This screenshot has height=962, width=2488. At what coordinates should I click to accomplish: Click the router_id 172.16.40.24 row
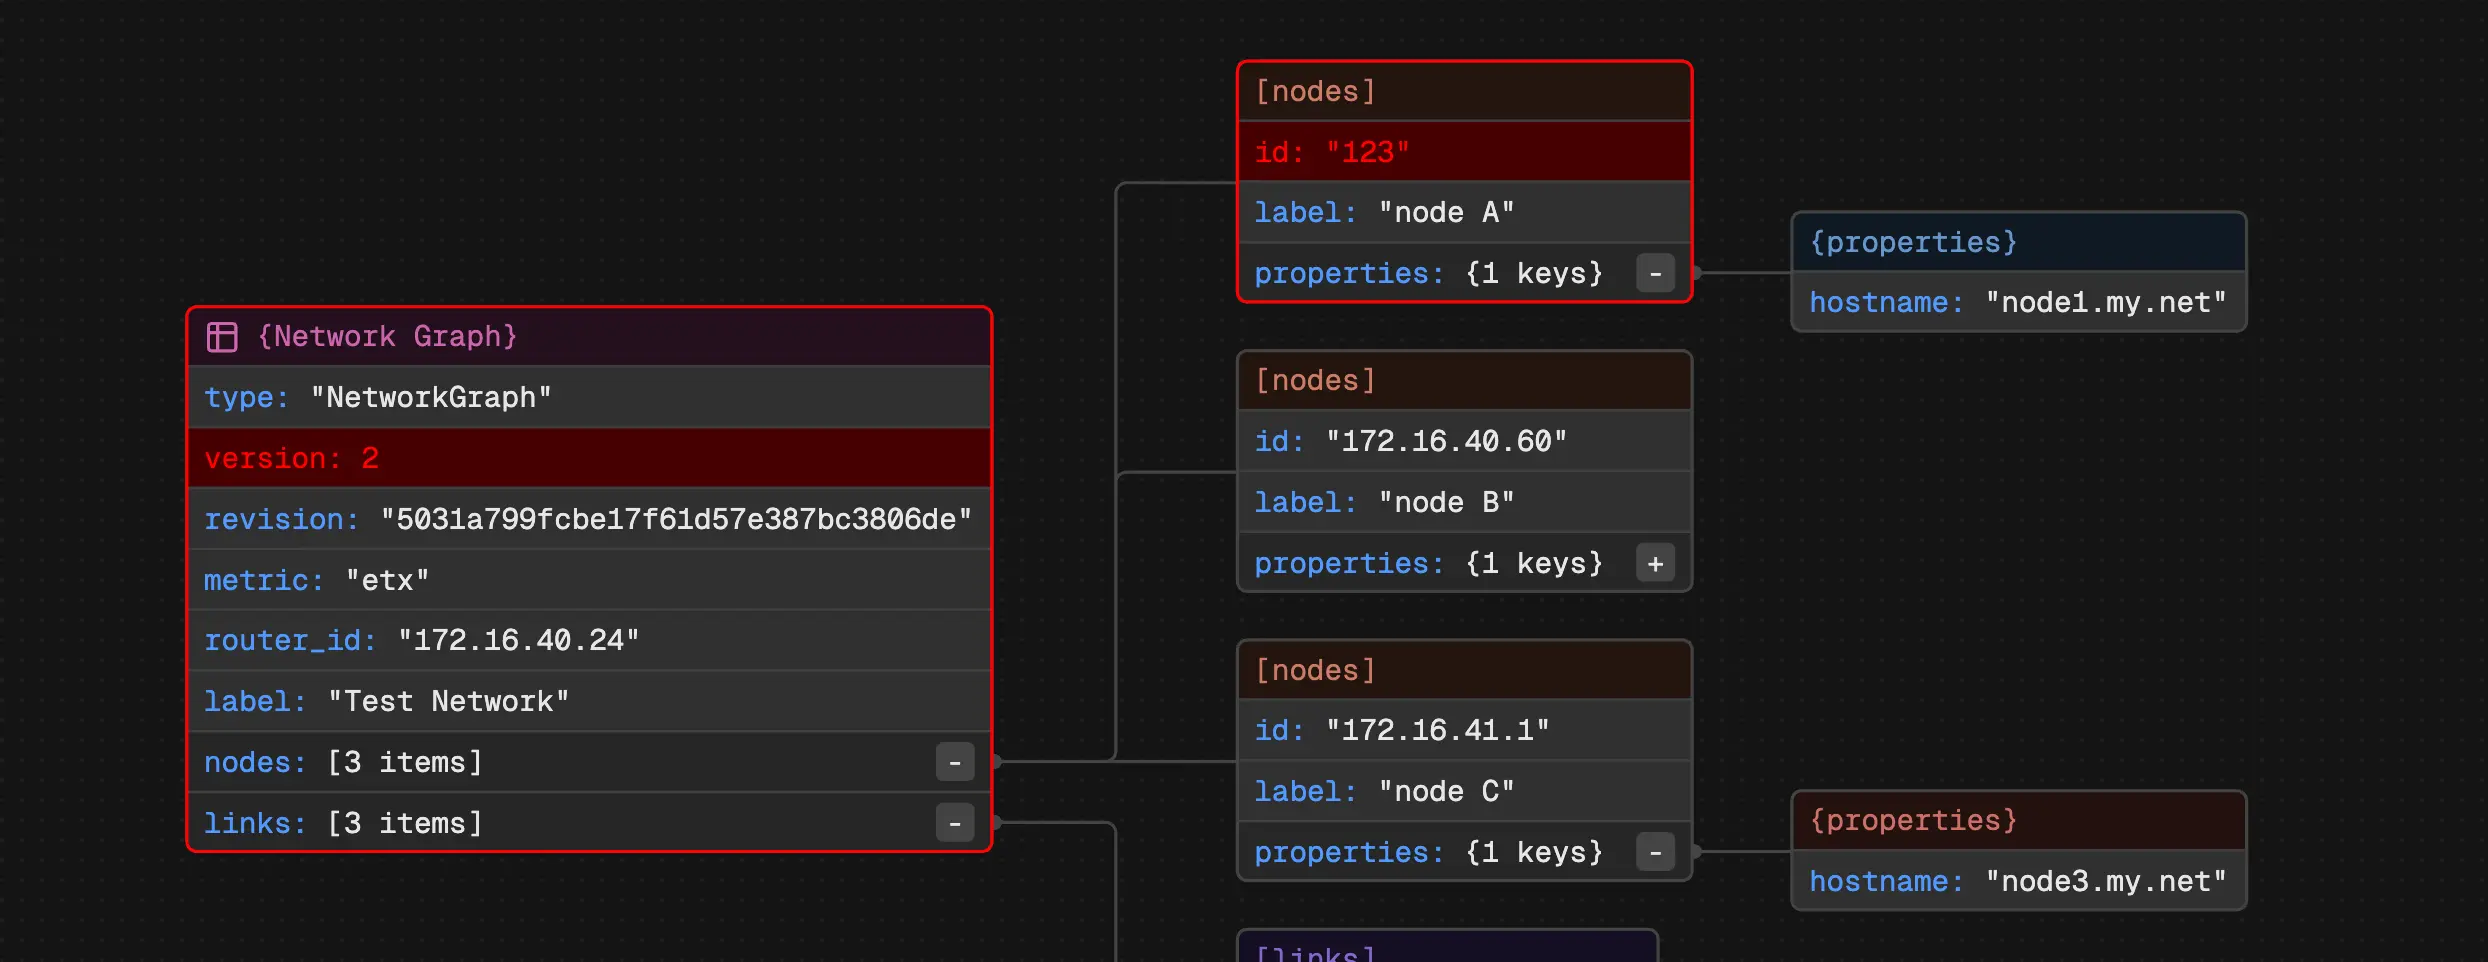[x=589, y=641]
